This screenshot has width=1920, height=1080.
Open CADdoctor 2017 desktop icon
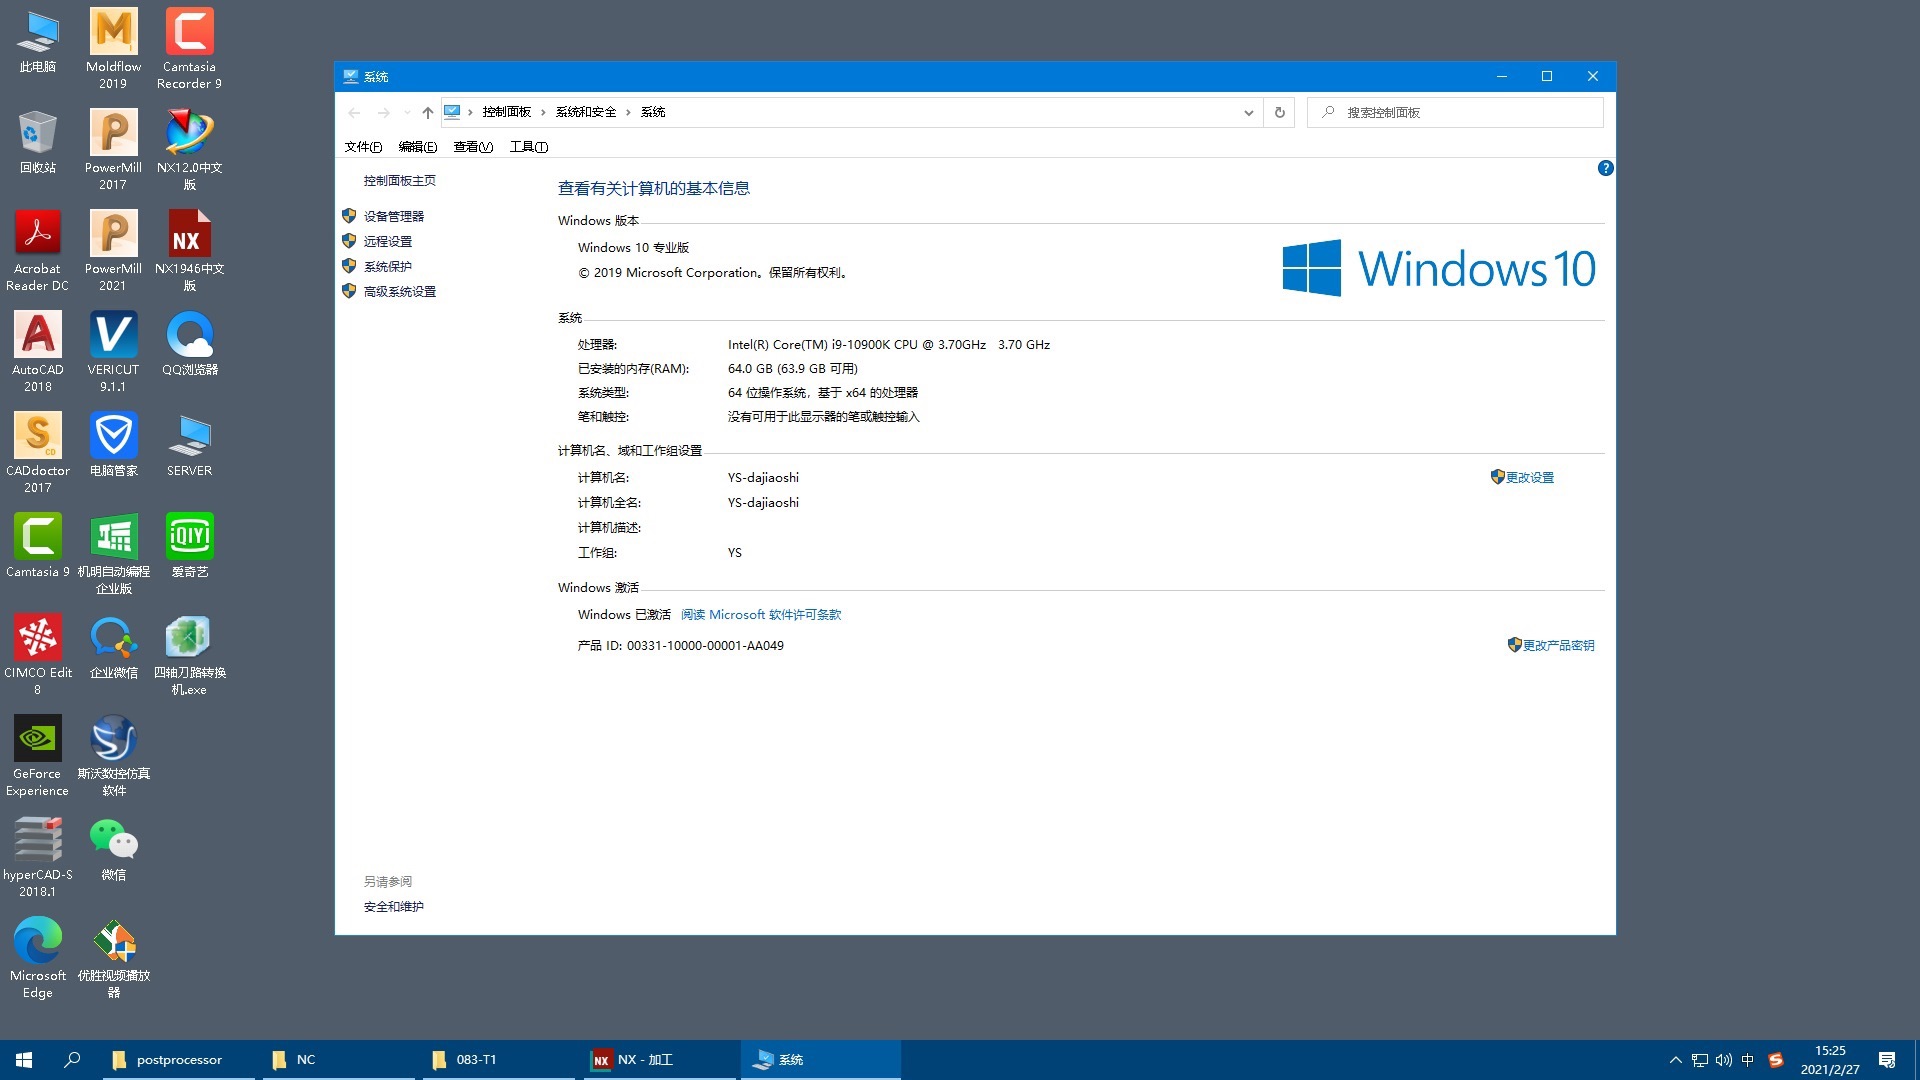pos(38,453)
